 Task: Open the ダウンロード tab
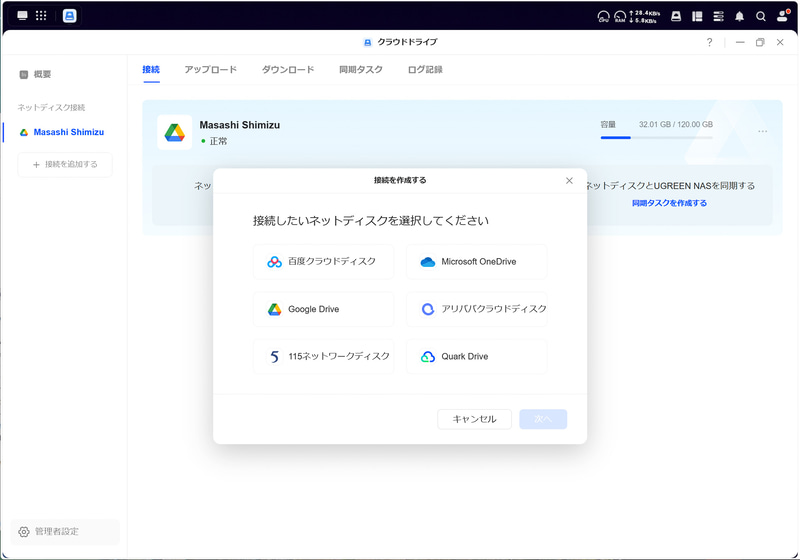point(288,69)
